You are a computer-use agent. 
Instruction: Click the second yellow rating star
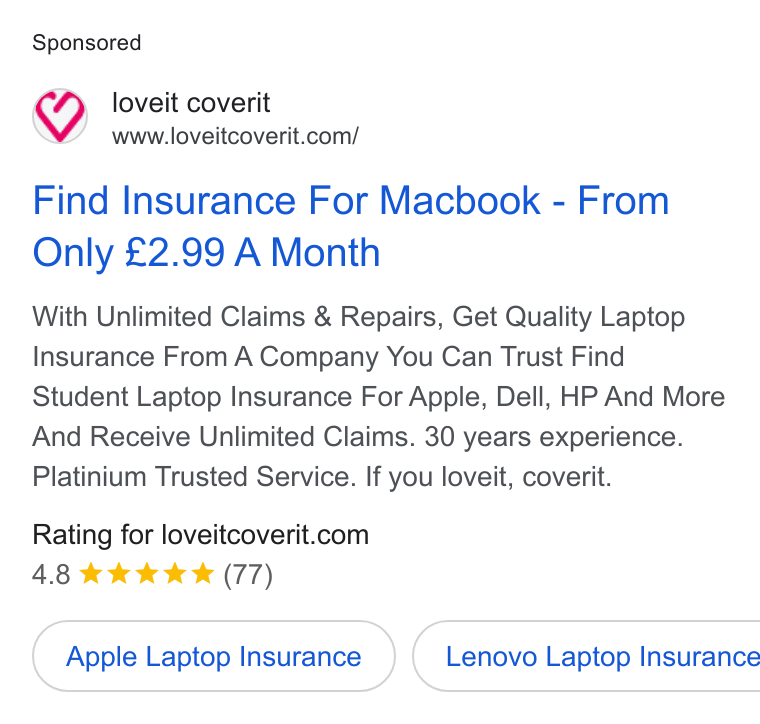tap(119, 574)
